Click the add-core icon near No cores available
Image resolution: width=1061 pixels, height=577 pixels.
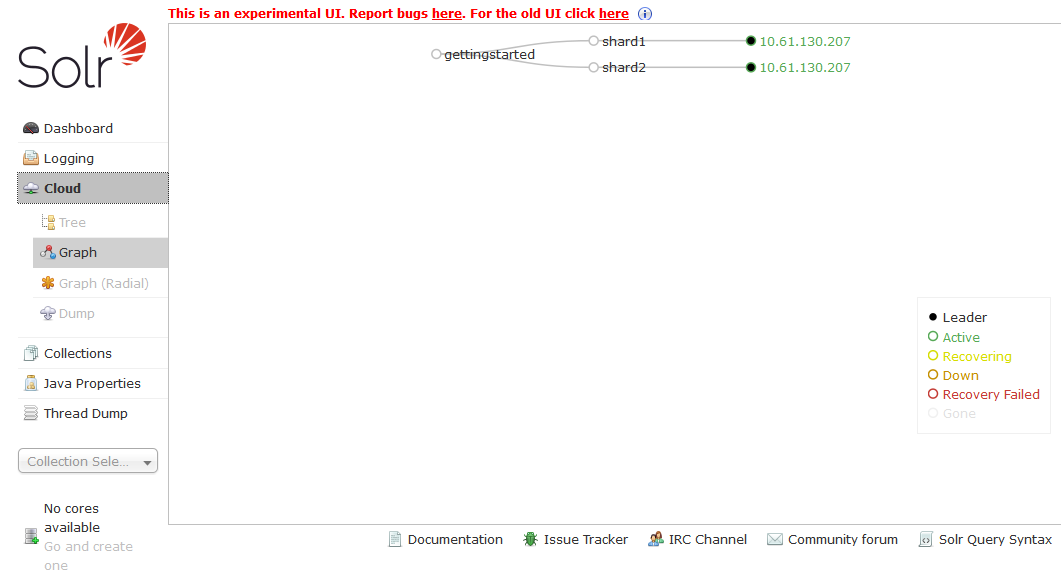click(31, 536)
